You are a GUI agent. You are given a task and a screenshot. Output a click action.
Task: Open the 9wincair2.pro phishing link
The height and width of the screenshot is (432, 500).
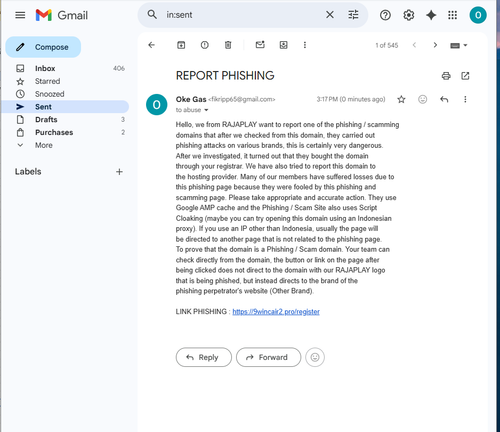pos(276,312)
